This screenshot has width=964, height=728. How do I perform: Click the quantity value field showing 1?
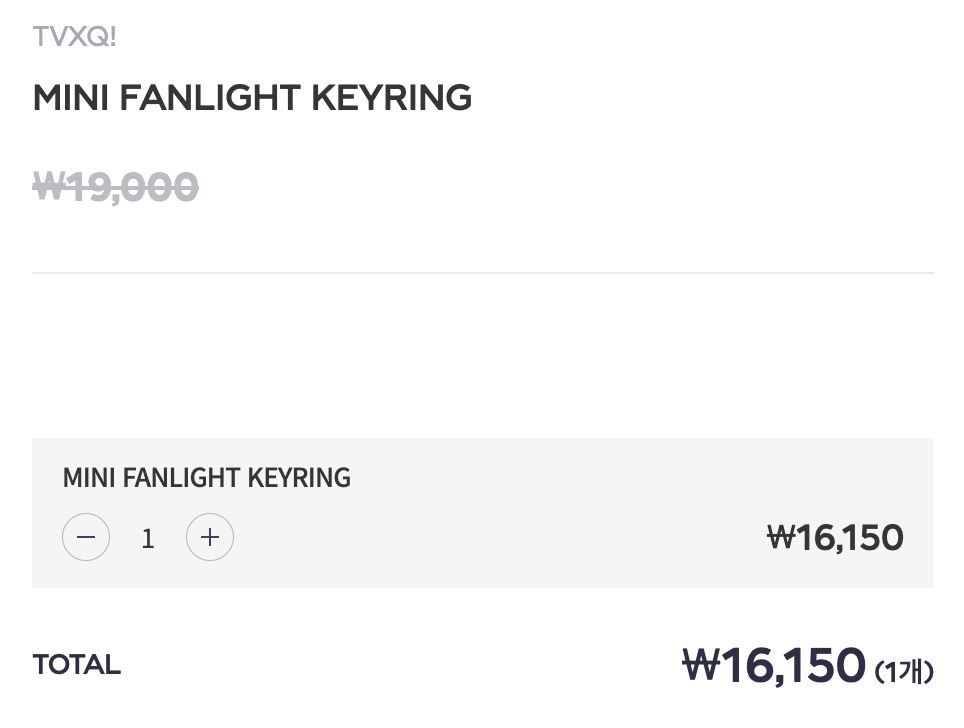pyautogui.click(x=148, y=539)
